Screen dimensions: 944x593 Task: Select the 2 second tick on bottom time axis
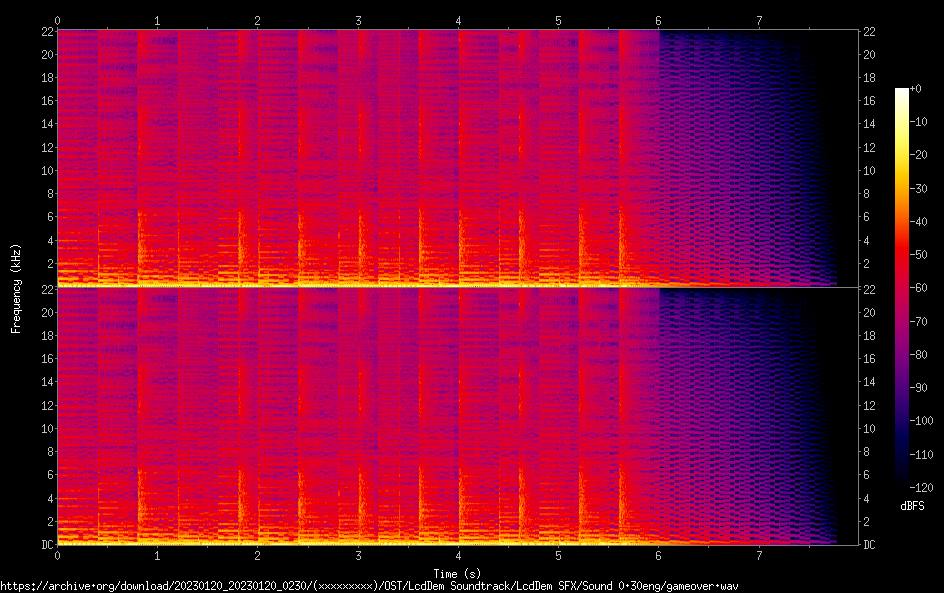257,554
